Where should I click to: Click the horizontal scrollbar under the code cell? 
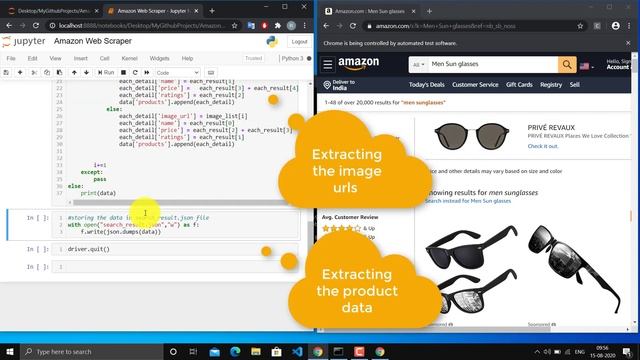(x=180, y=202)
